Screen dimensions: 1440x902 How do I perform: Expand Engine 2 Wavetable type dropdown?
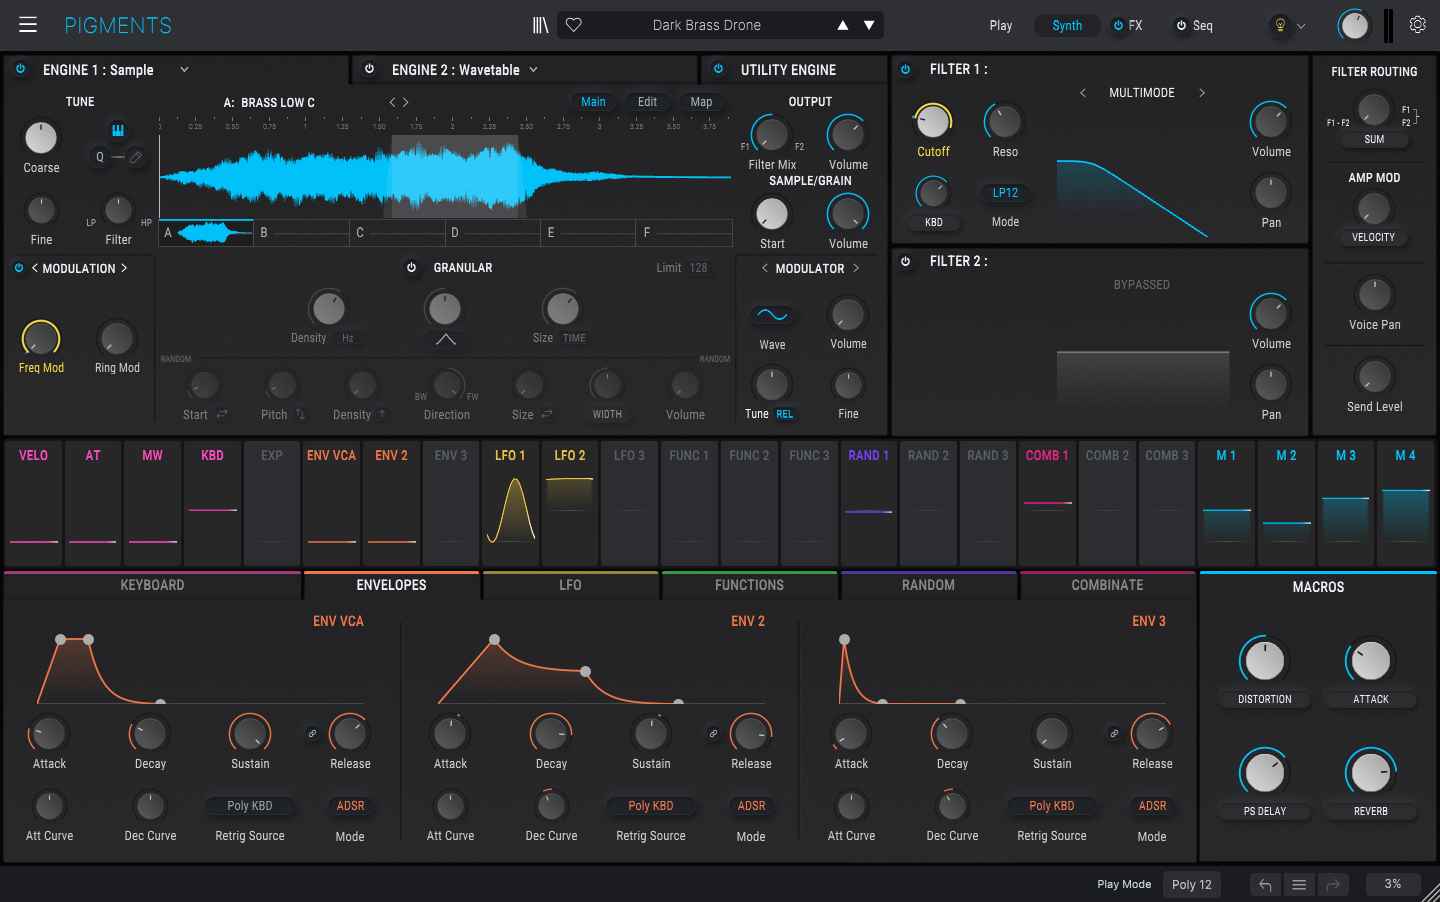pos(533,69)
